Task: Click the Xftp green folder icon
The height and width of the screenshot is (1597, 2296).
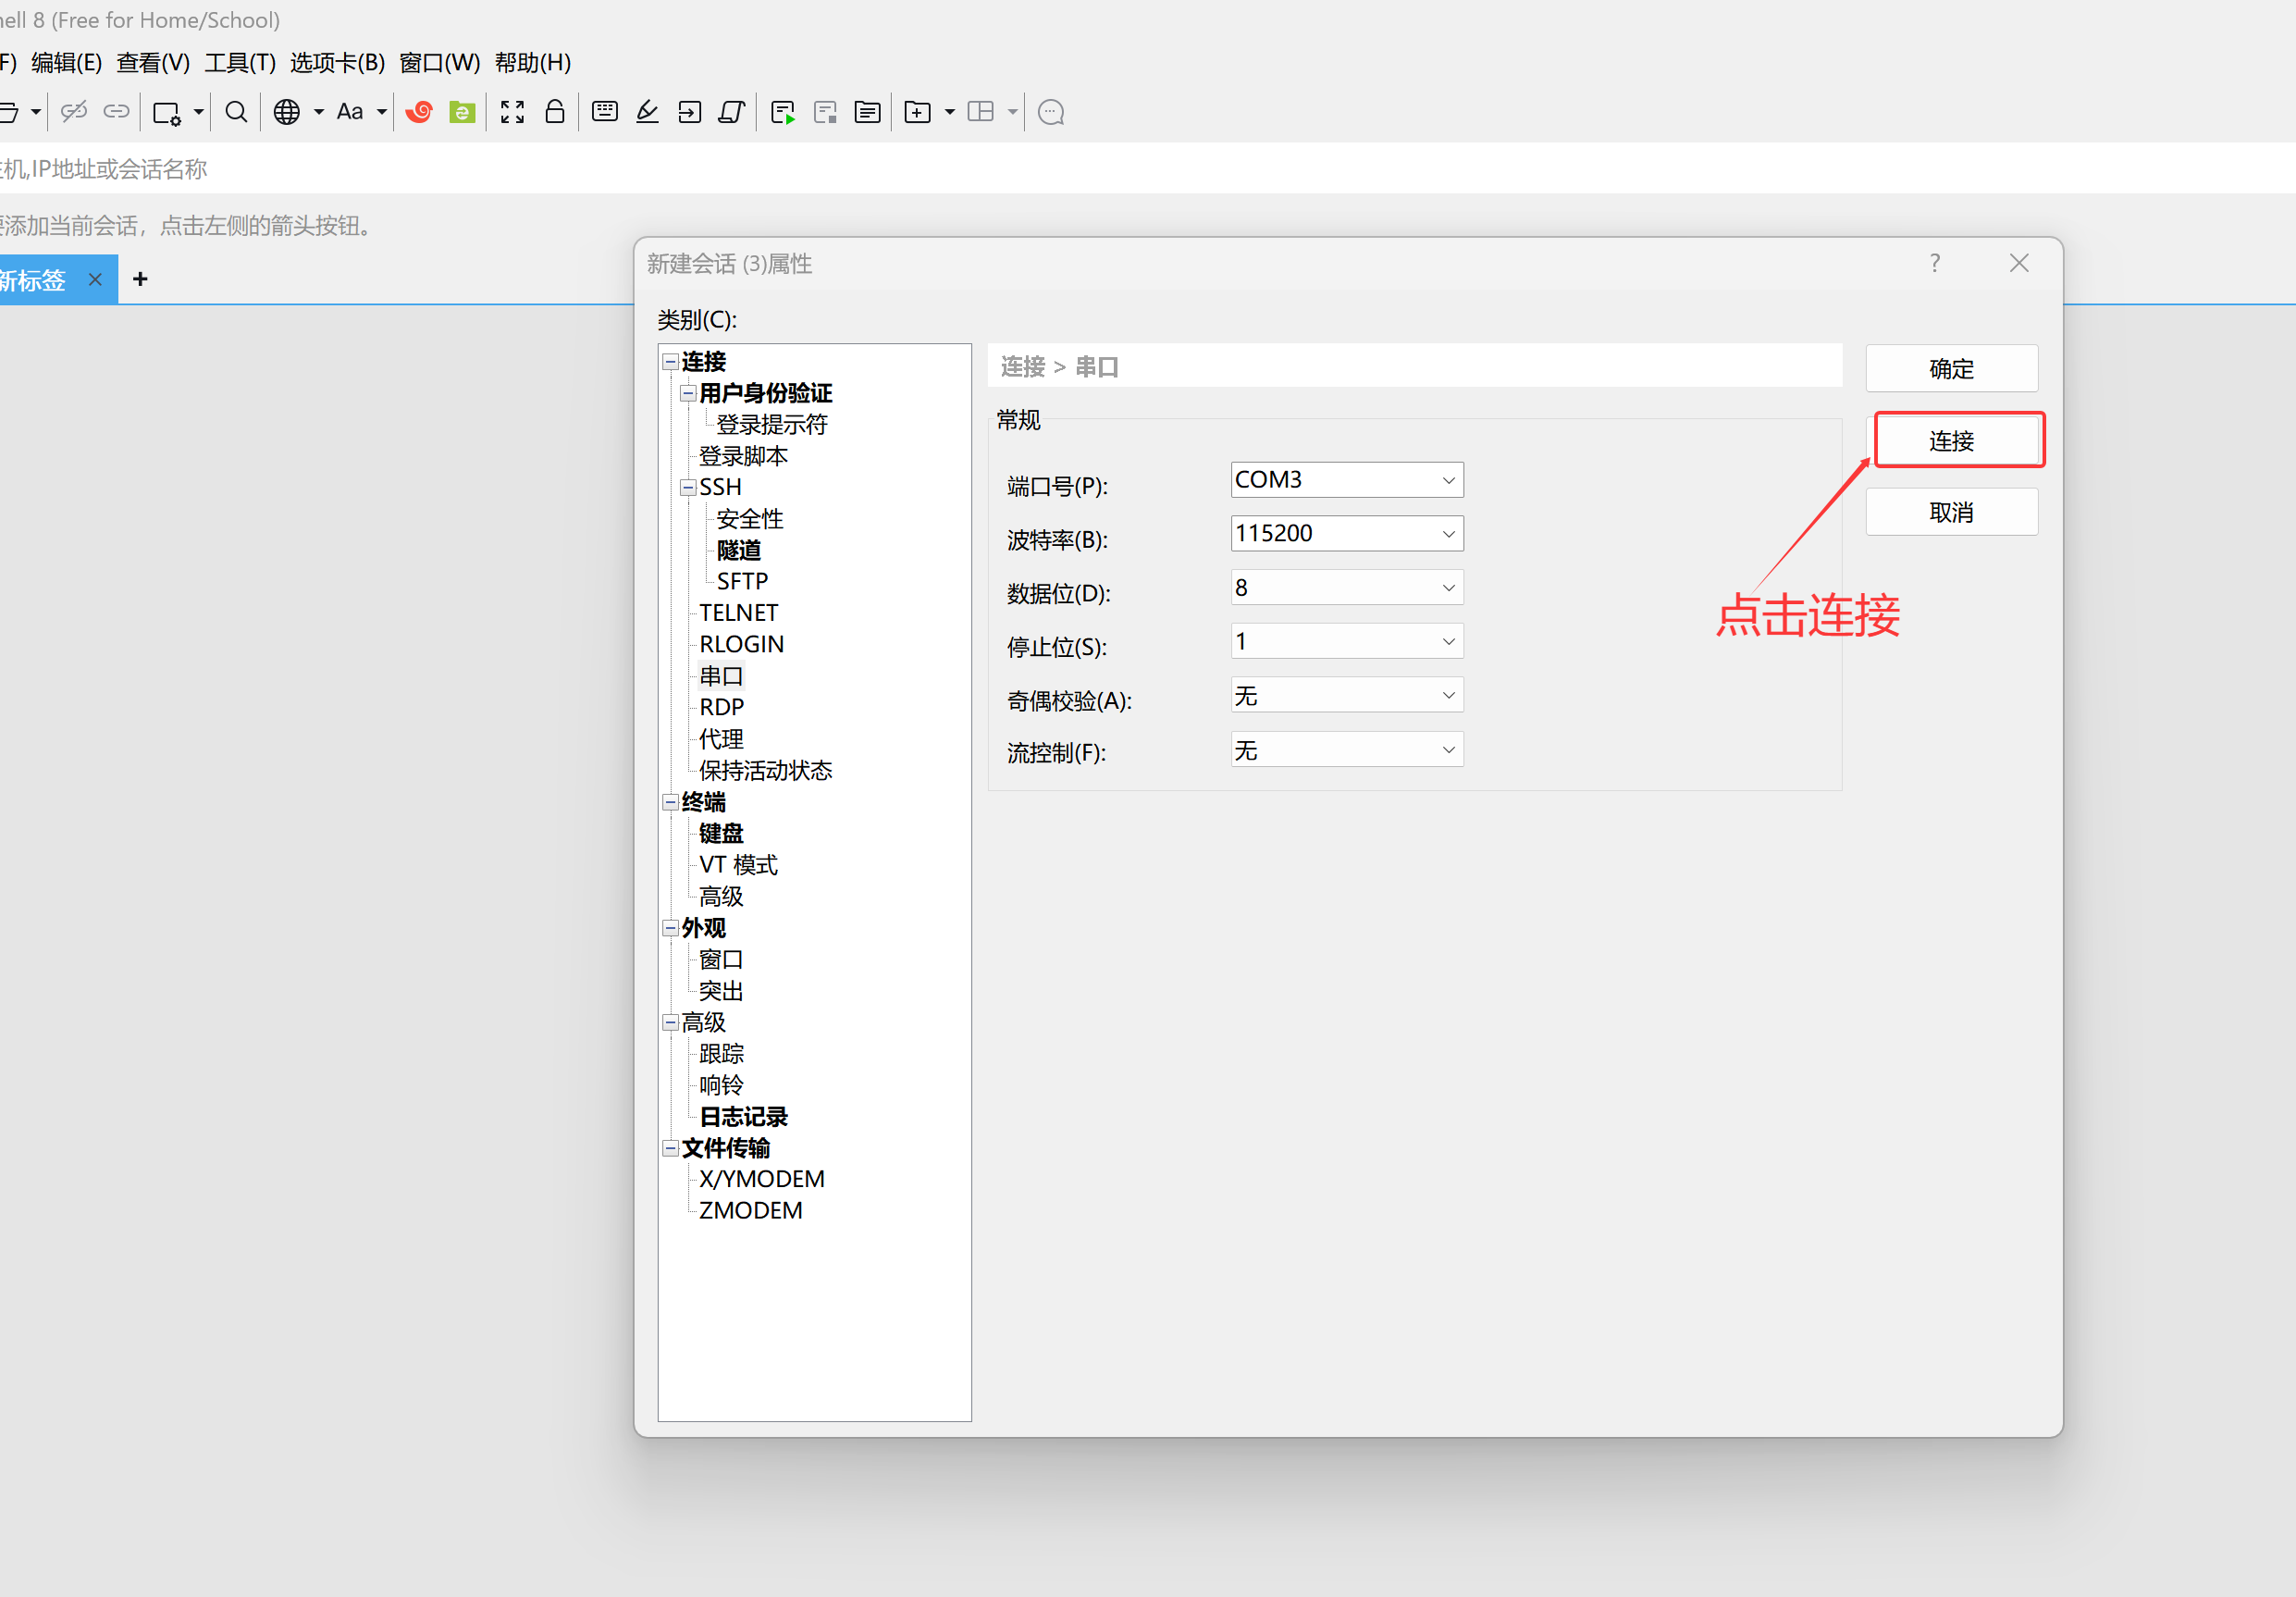Action: (462, 112)
